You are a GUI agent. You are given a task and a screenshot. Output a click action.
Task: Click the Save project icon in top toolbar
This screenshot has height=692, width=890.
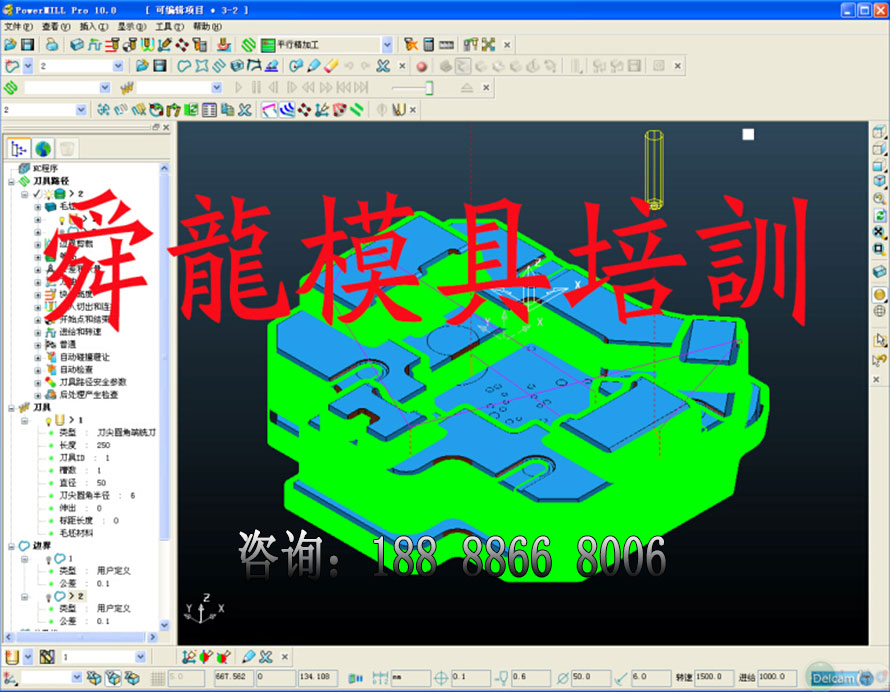tap(27, 45)
